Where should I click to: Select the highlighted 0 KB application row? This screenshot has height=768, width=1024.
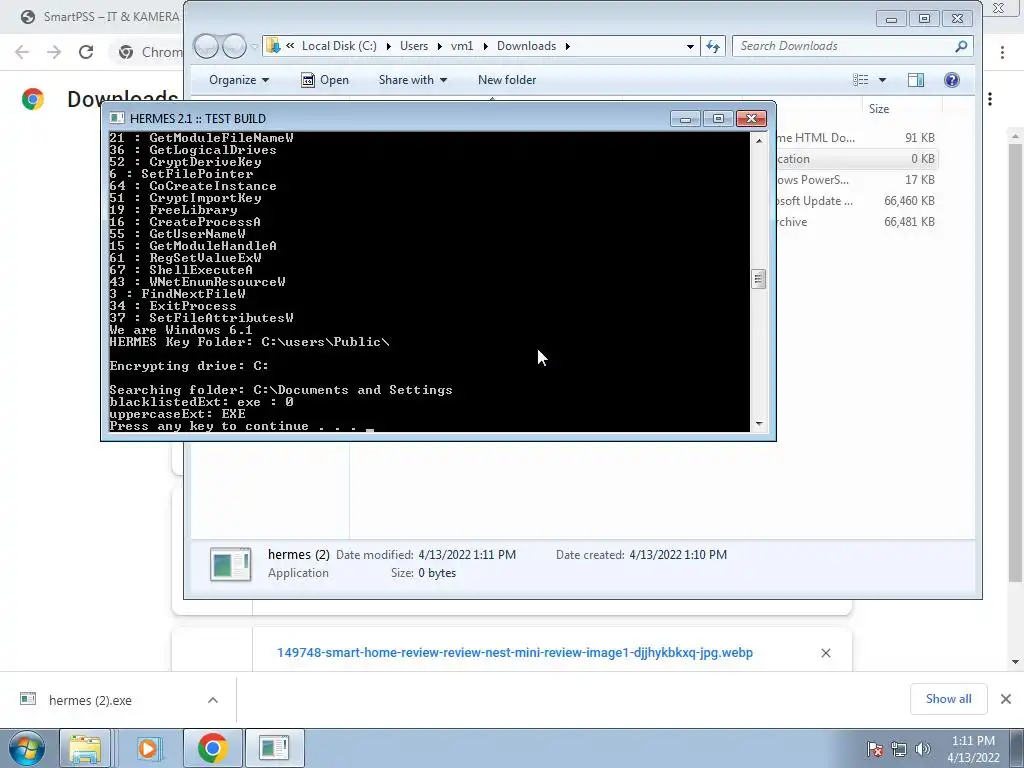[x=856, y=159]
